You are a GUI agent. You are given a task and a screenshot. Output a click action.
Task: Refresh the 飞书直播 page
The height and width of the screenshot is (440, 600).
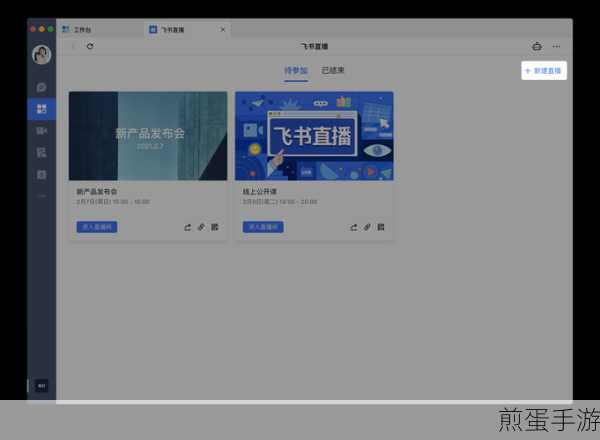pyautogui.click(x=90, y=46)
